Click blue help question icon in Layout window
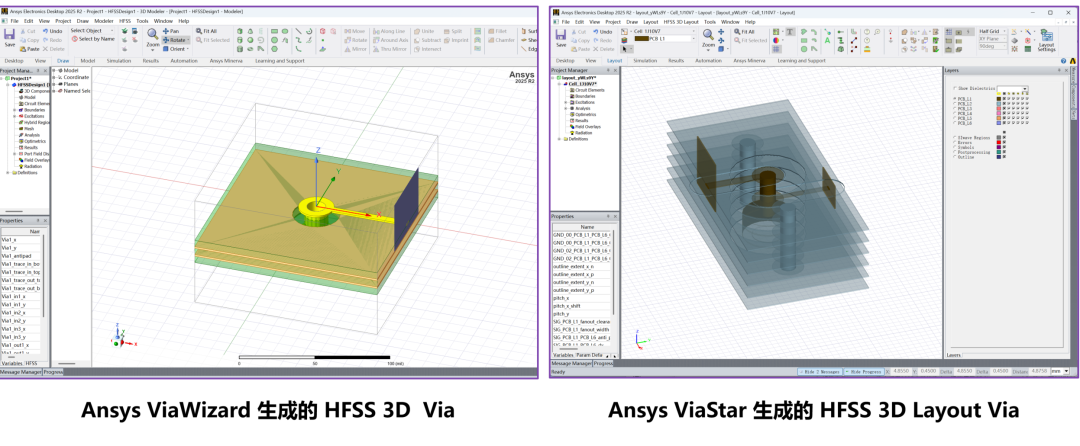Image resolution: width=1080 pixels, height=446 pixels. pyautogui.click(x=1063, y=61)
